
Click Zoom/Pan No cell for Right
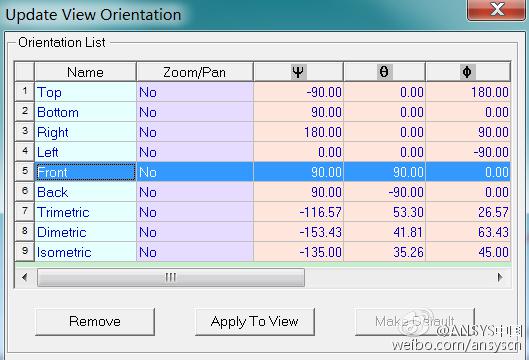(x=195, y=132)
